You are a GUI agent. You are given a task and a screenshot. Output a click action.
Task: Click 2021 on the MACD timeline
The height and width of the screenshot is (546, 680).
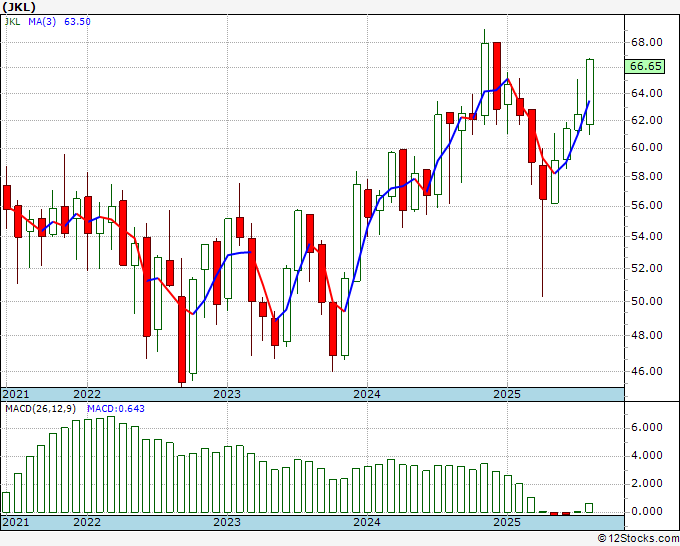coord(16,522)
